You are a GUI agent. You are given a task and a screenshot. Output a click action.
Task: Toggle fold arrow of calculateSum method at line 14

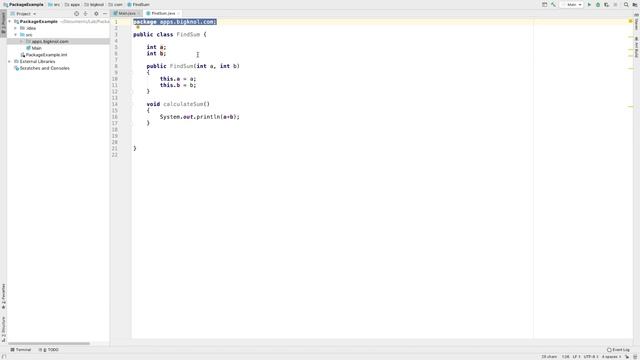132,104
